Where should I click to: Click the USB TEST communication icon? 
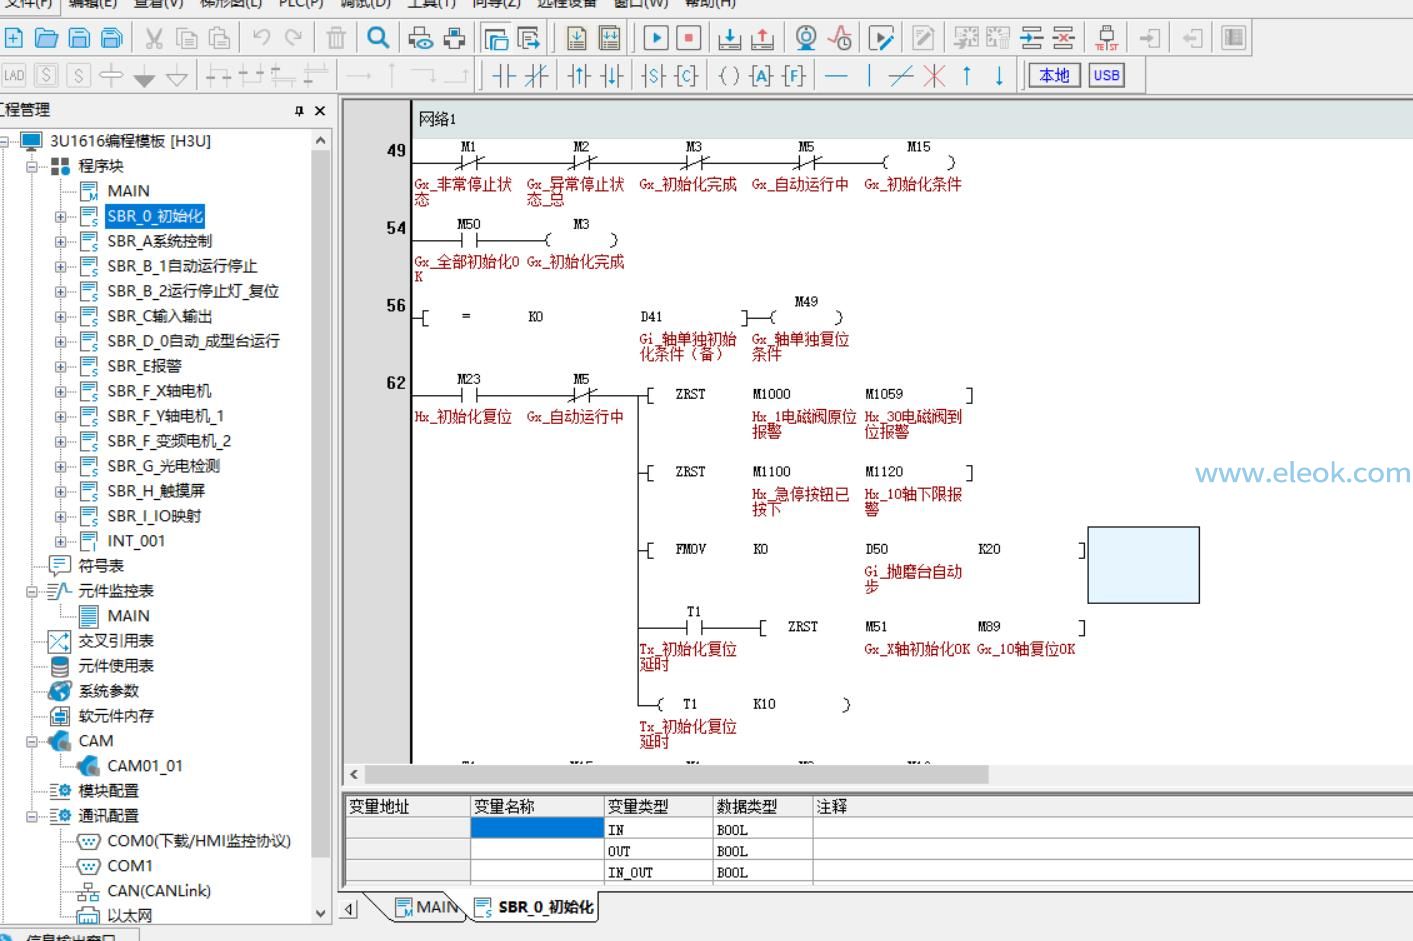1106,38
